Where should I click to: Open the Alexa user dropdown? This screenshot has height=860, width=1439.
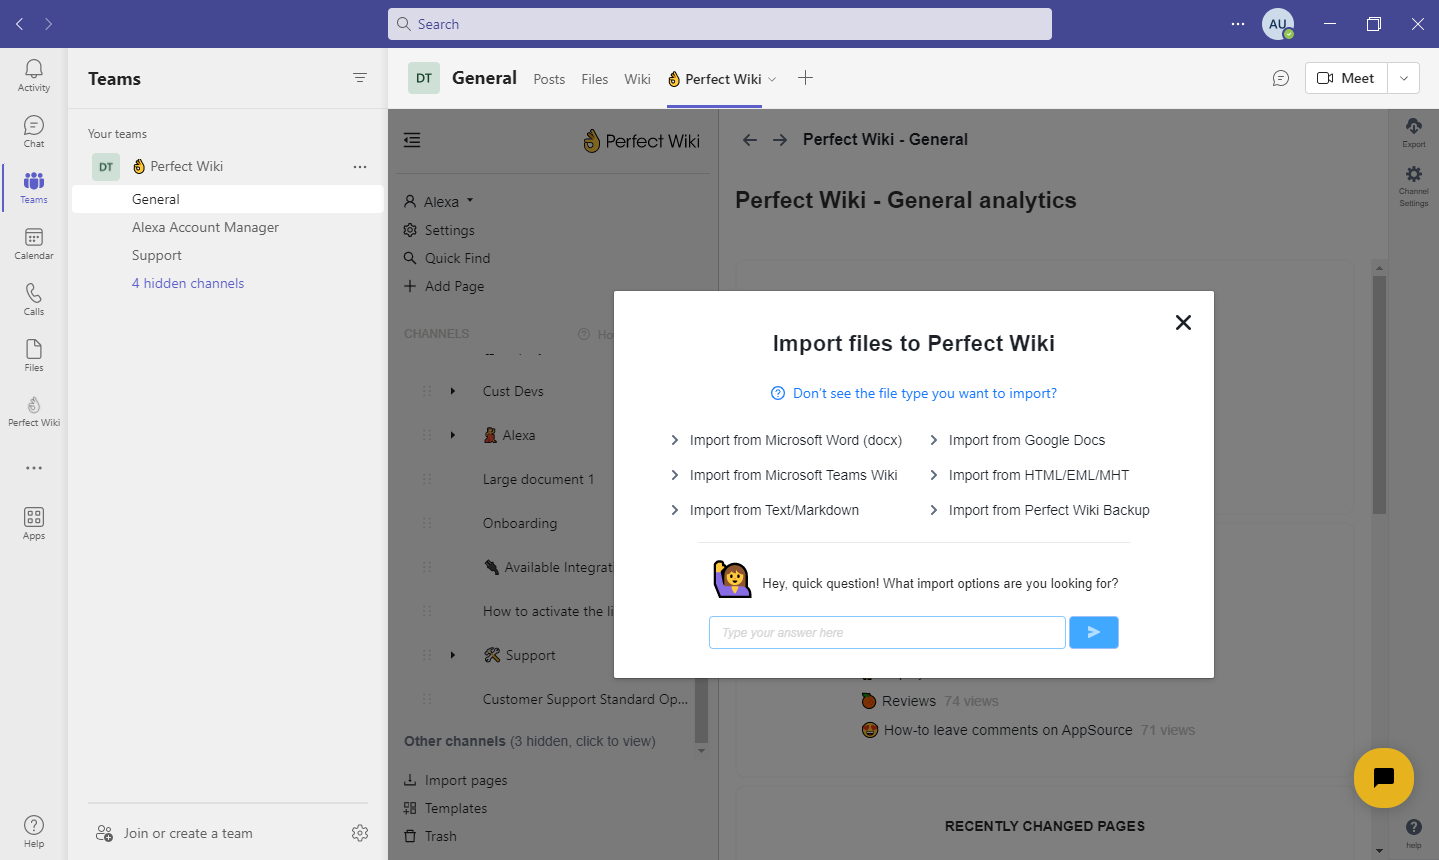tap(438, 200)
